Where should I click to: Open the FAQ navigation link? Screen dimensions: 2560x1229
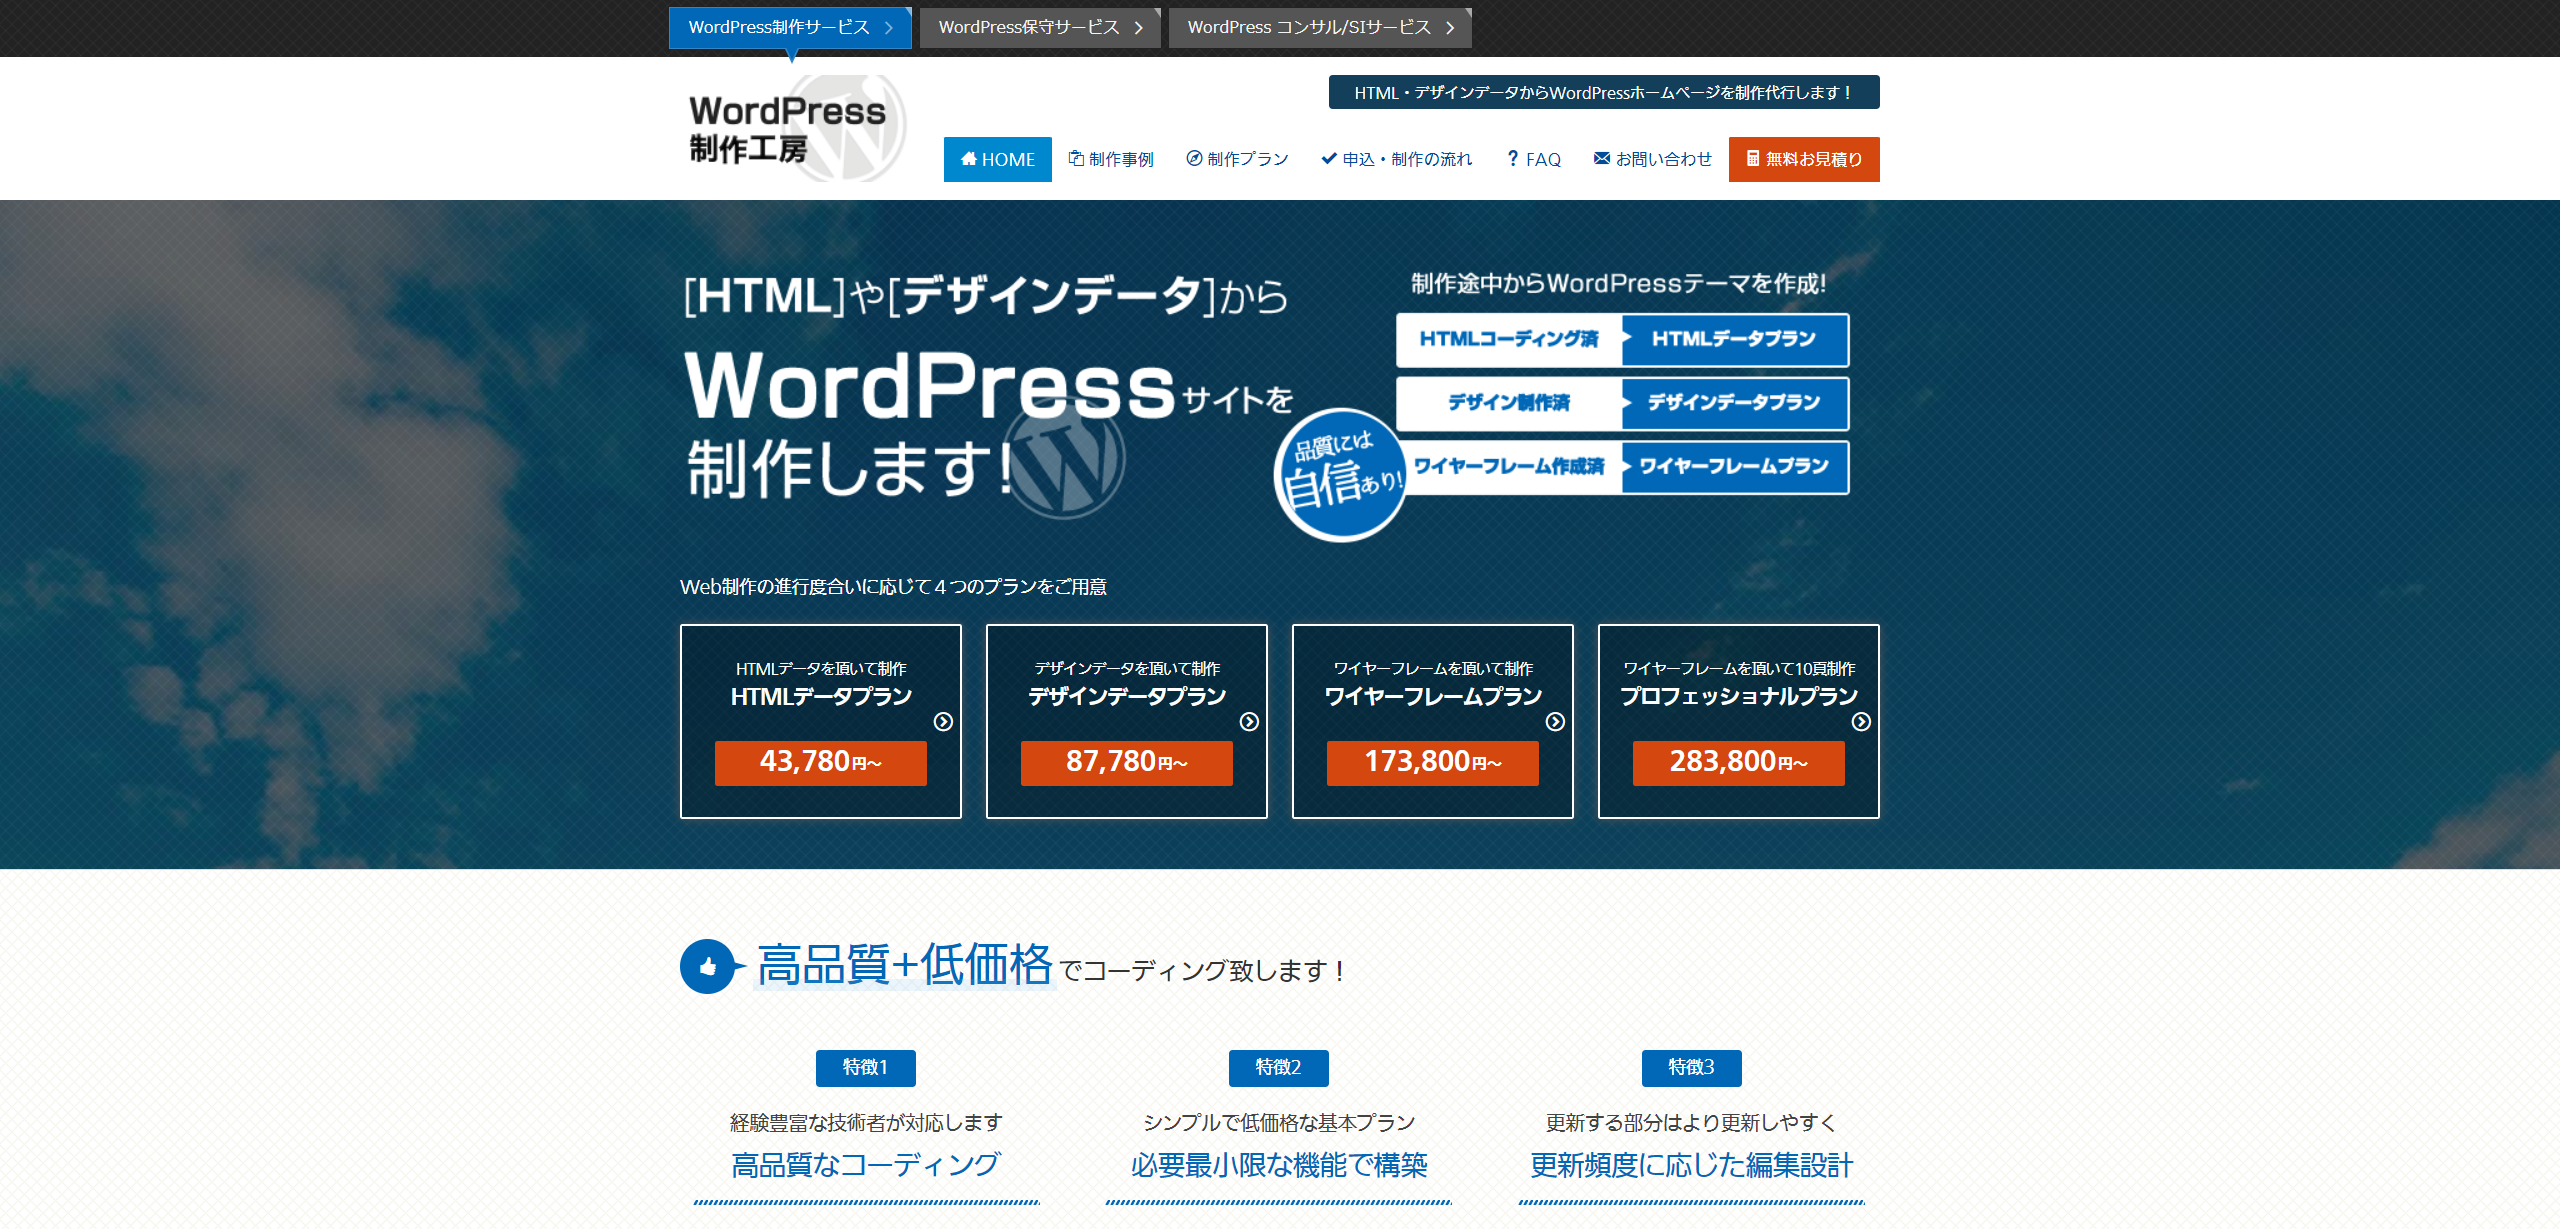point(1534,160)
